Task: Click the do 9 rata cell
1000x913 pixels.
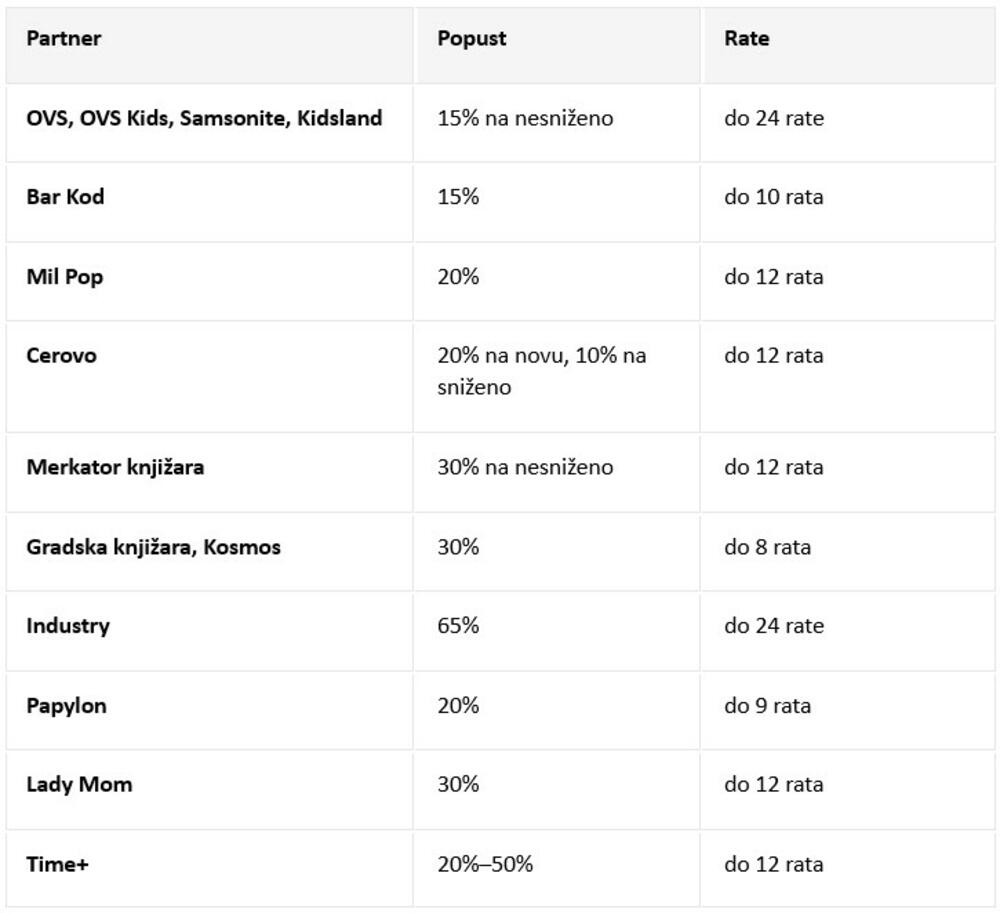Action: (768, 706)
